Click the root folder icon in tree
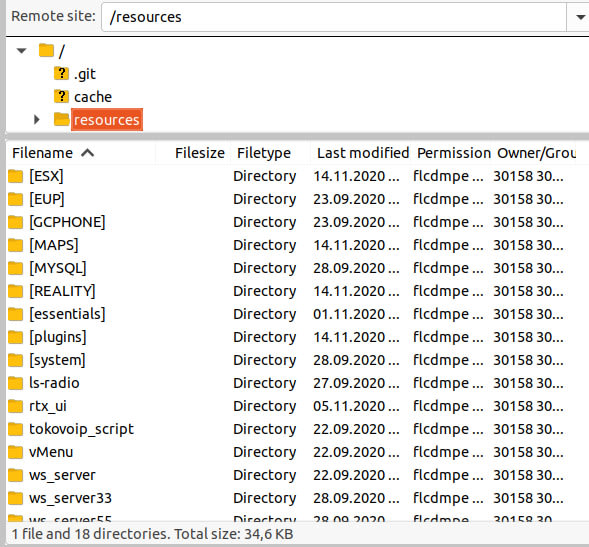 tap(47, 50)
